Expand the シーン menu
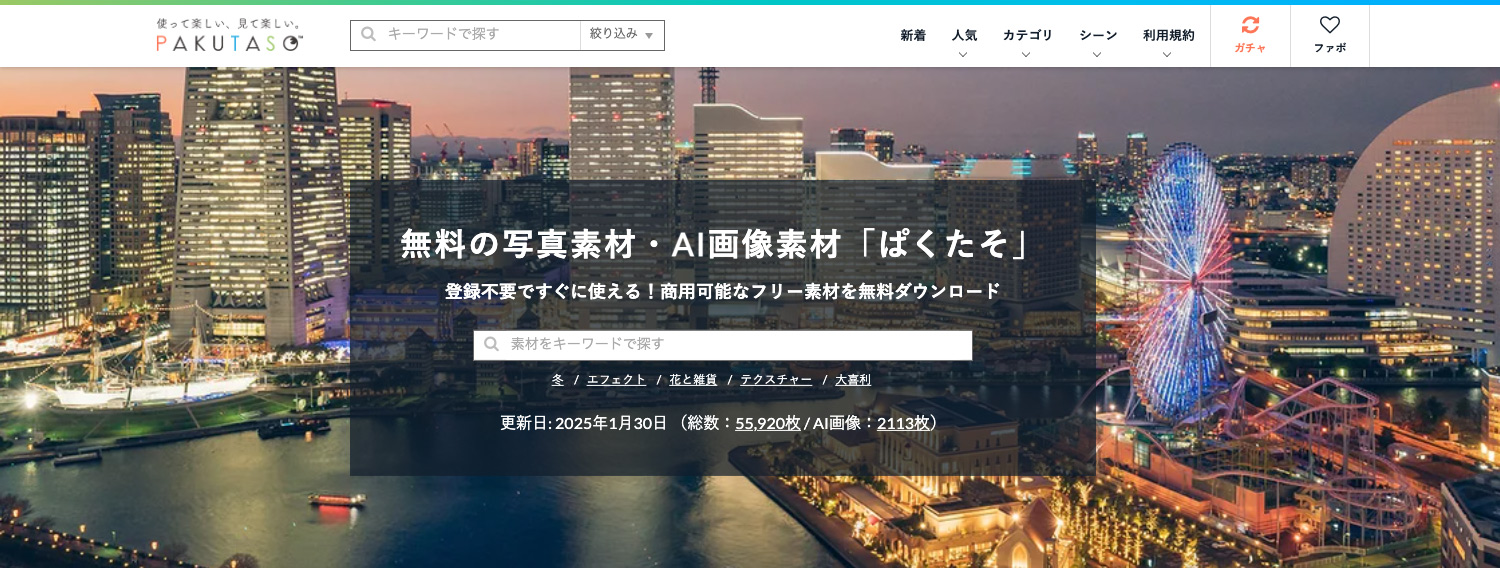This screenshot has height=568, width=1500. tap(1097, 41)
